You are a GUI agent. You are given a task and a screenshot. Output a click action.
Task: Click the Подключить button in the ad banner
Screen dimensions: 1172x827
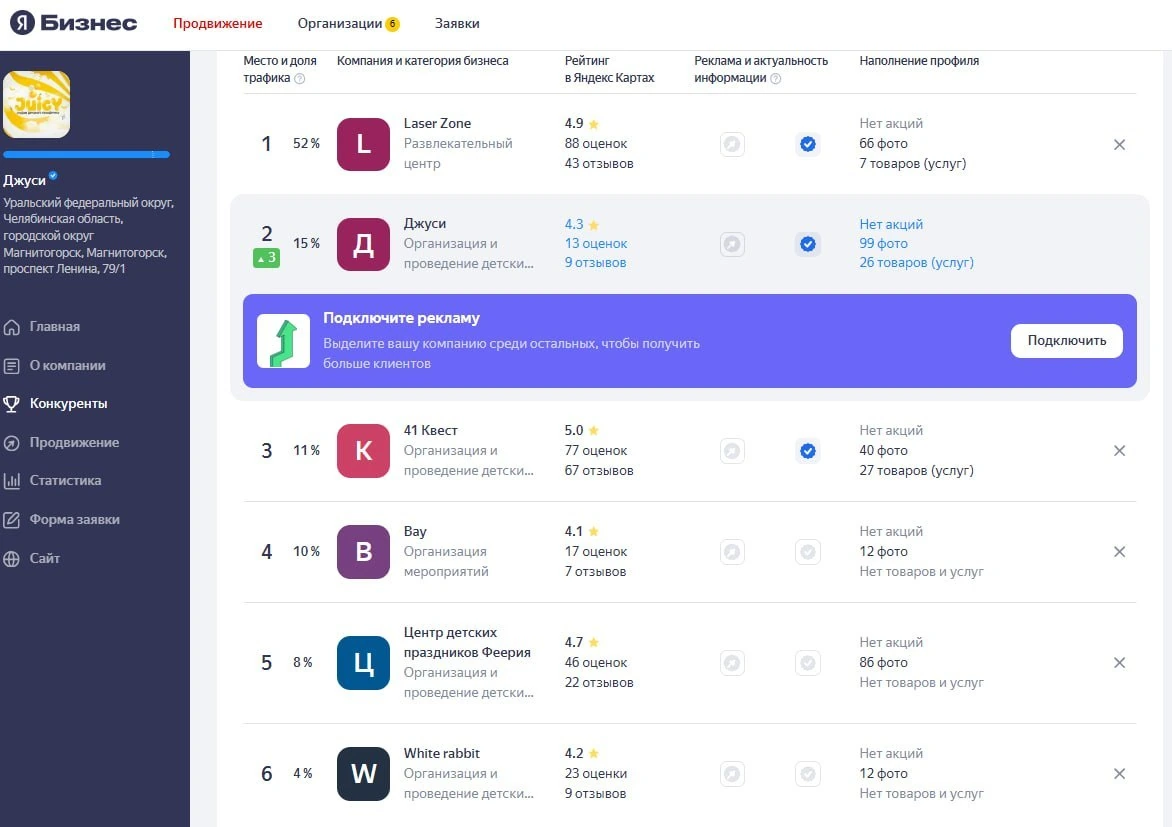click(x=1067, y=341)
